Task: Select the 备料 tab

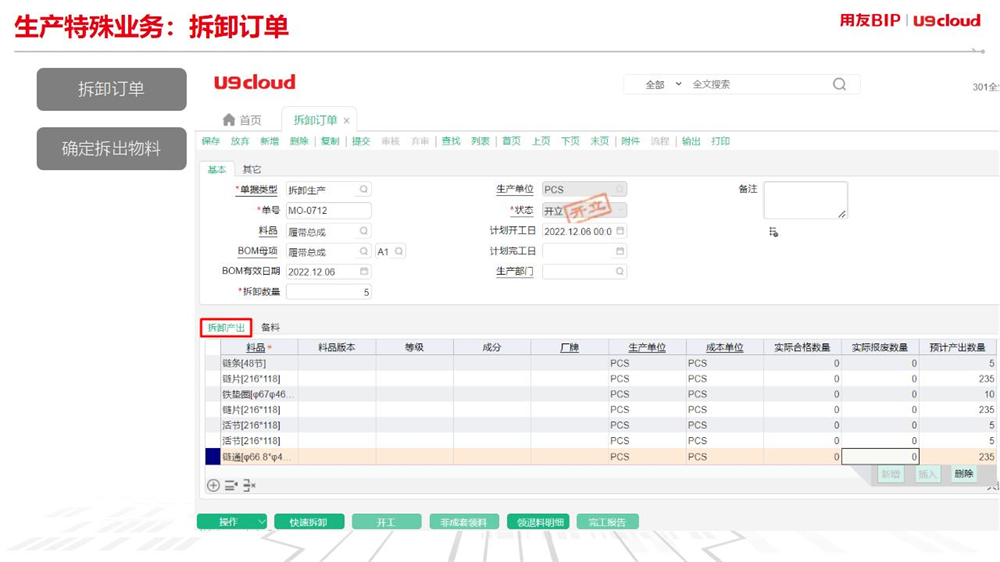Action: pos(270,327)
